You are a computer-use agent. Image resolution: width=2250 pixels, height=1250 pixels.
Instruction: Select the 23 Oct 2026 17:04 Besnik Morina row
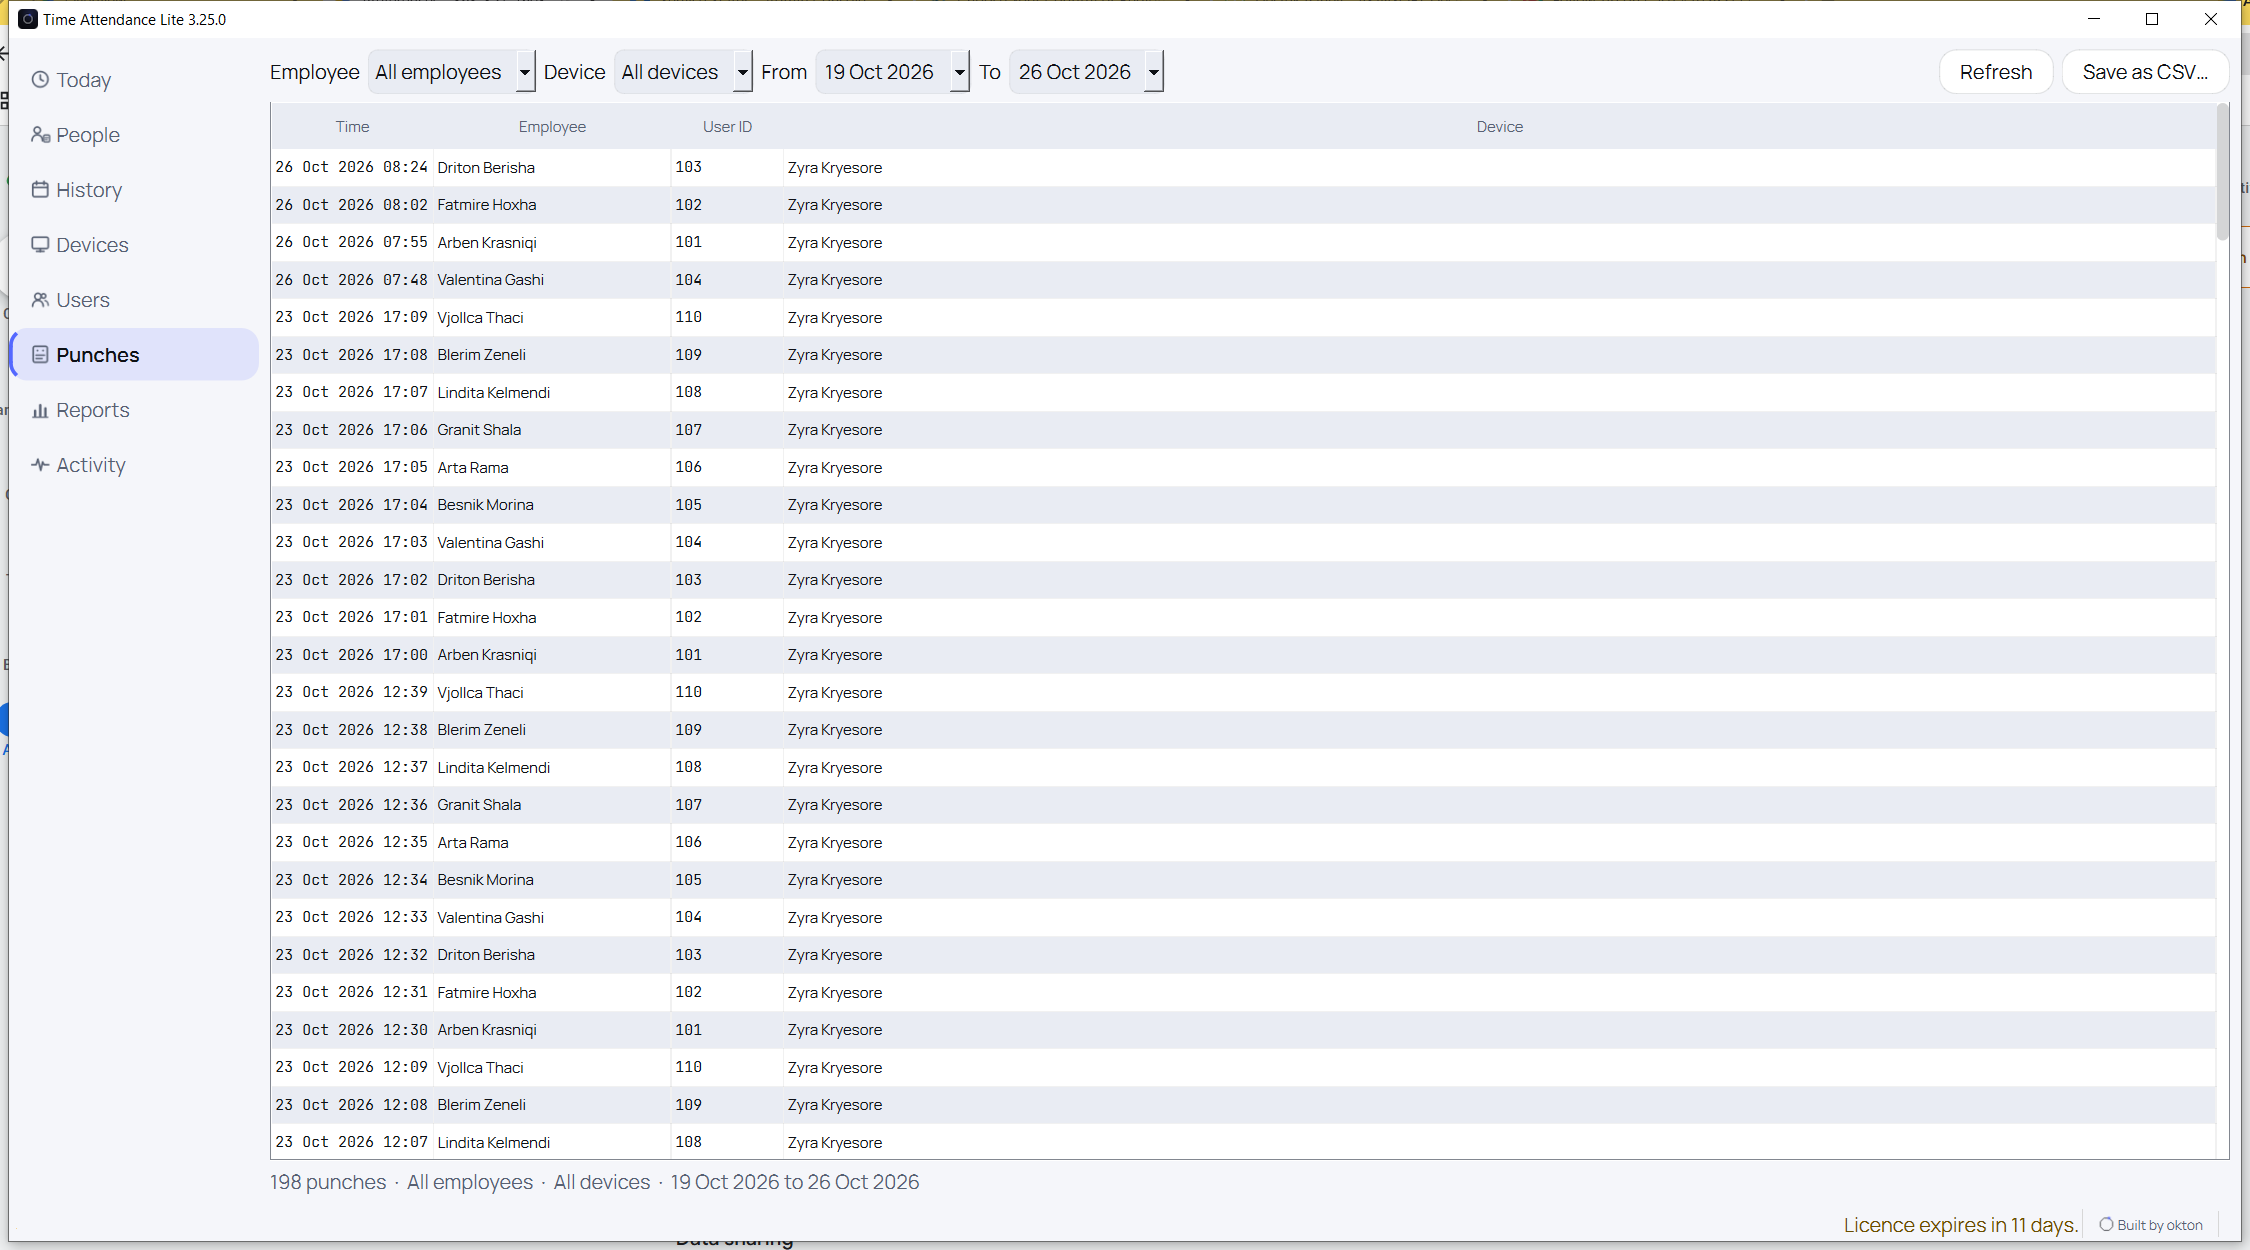point(1243,505)
